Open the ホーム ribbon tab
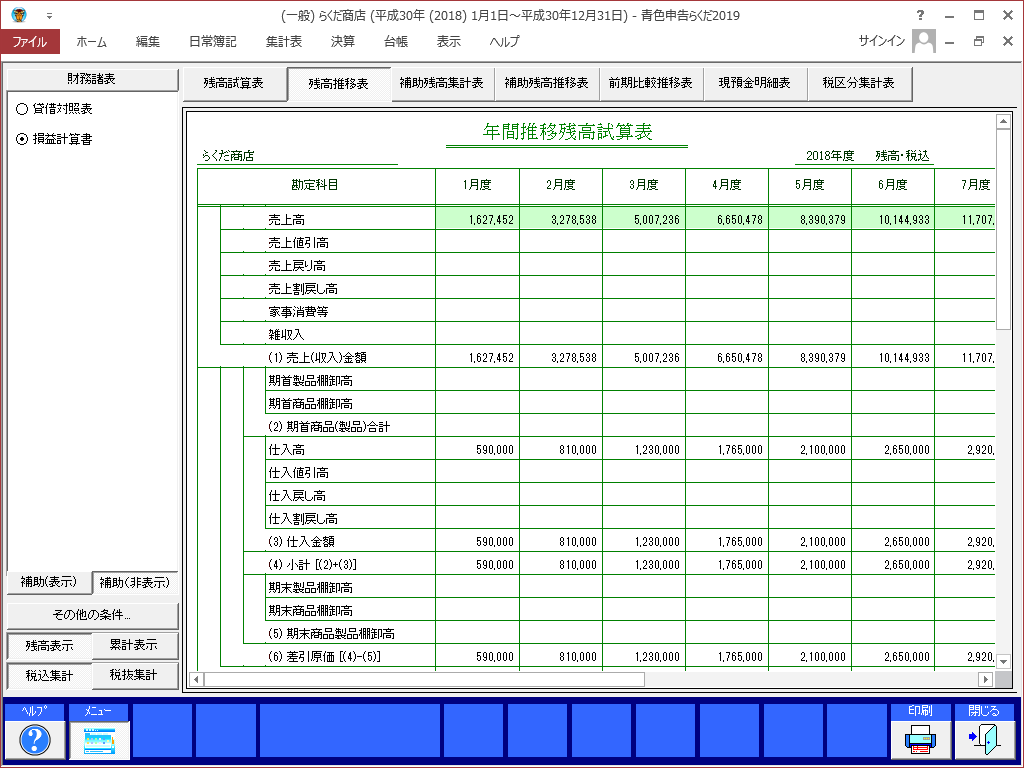Image resolution: width=1024 pixels, height=768 pixels. coord(91,41)
